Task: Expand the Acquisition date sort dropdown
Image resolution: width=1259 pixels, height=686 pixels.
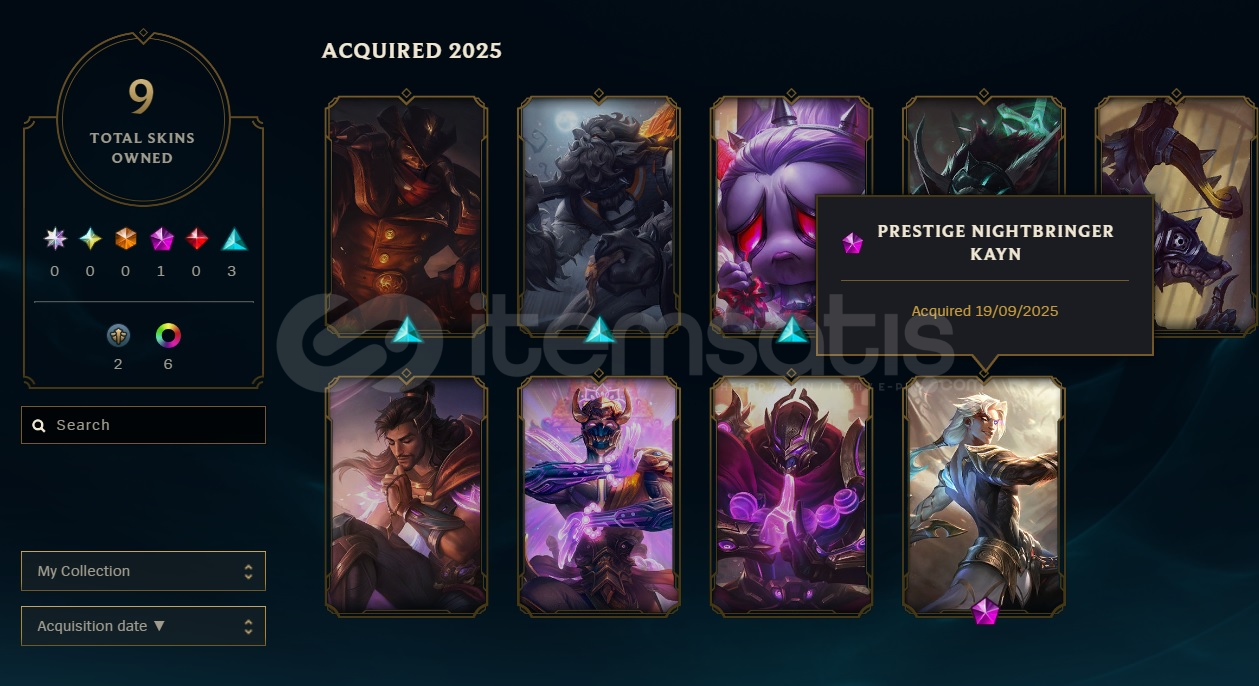Action: (143, 626)
